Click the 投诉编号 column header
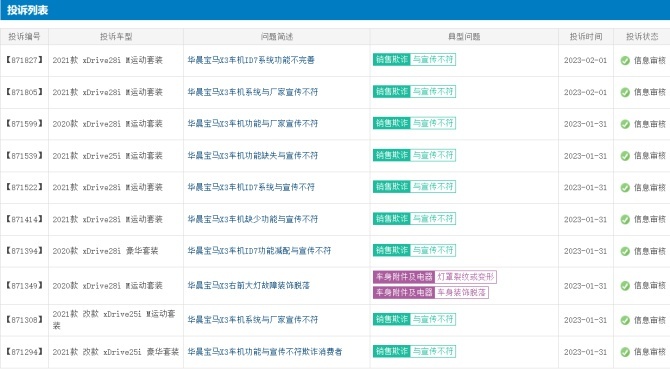Viewport: 670px width, 370px height. (24, 37)
